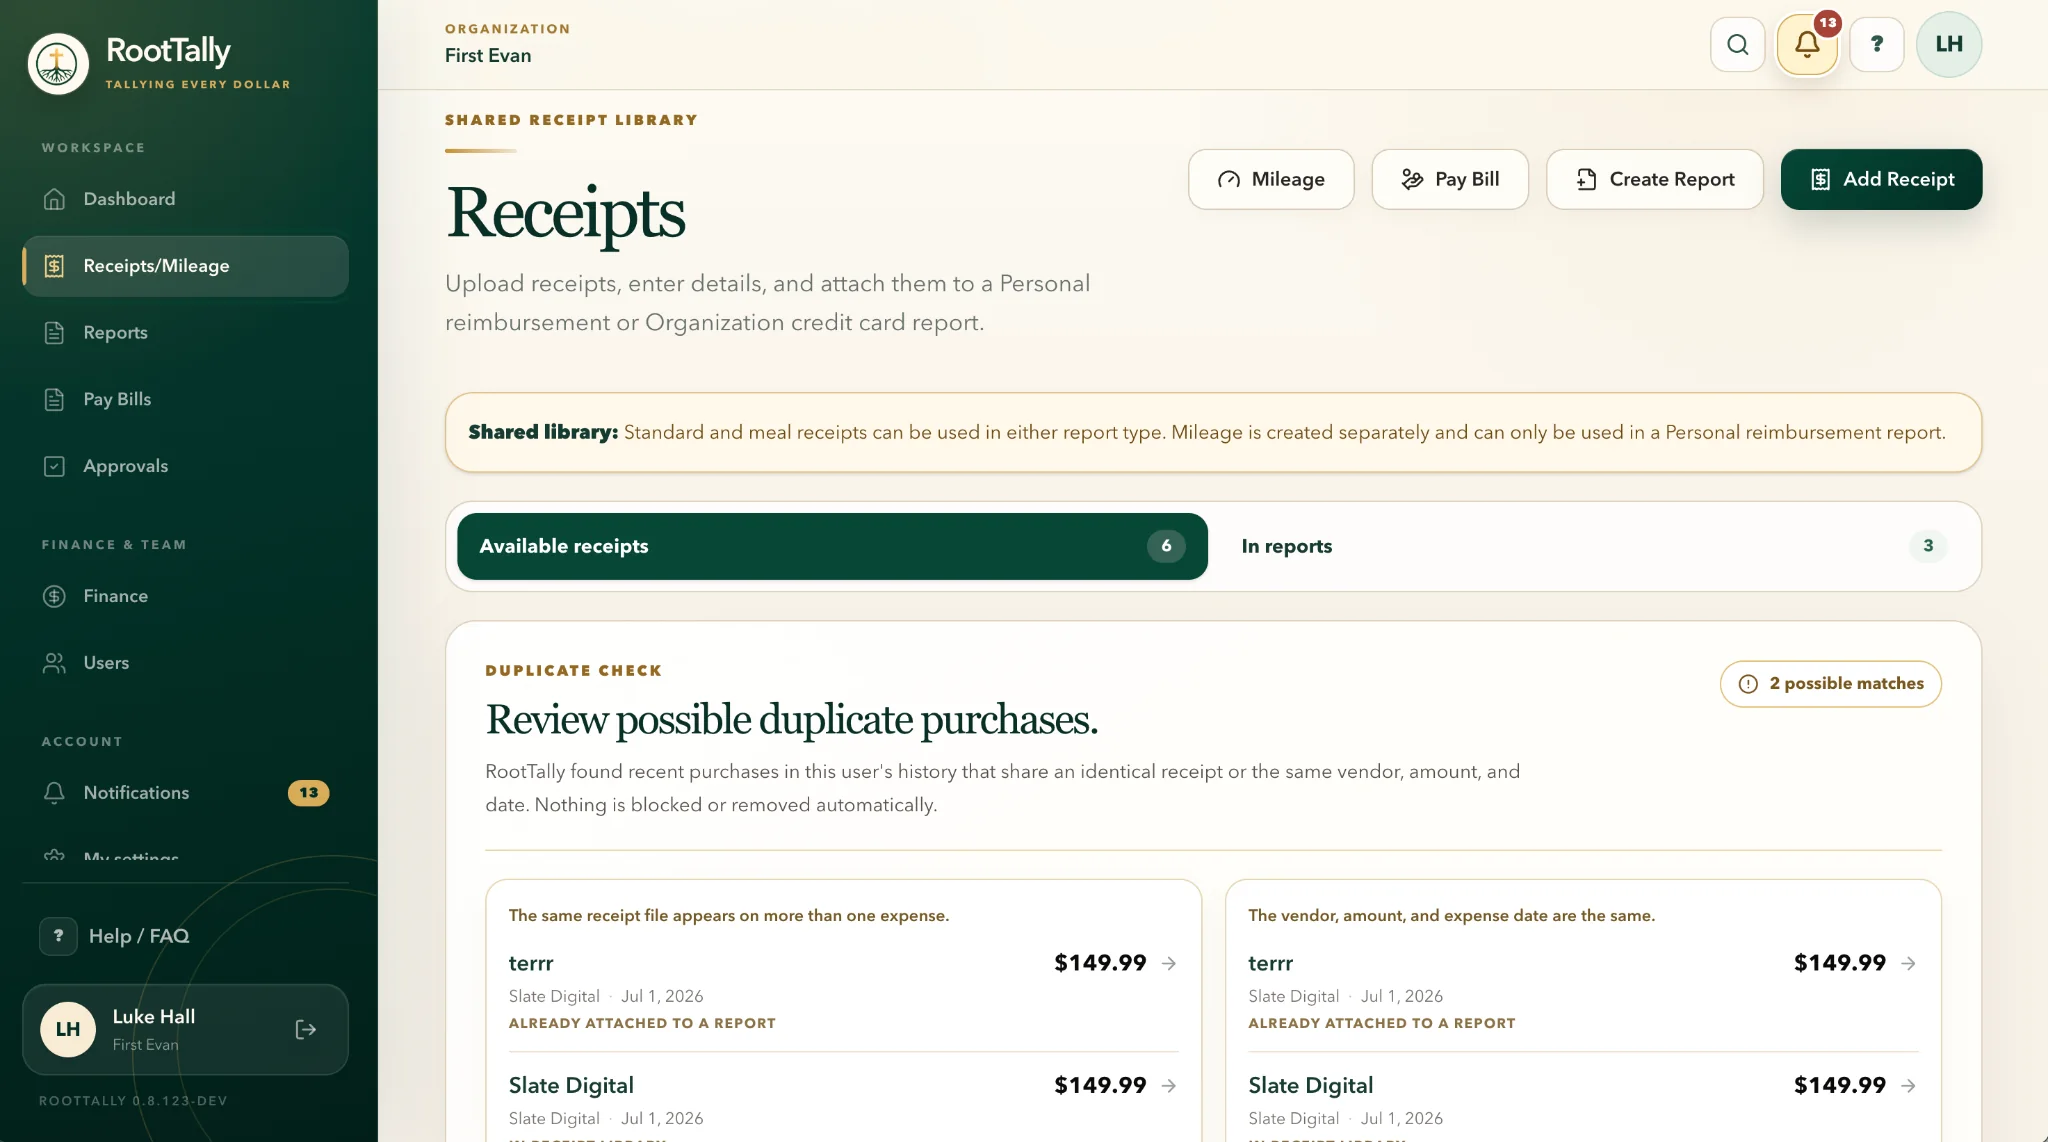The width and height of the screenshot is (2048, 1142).
Task: Click the $149.99 amount for Slate Digital in the right card
Action: pyautogui.click(x=1840, y=1086)
